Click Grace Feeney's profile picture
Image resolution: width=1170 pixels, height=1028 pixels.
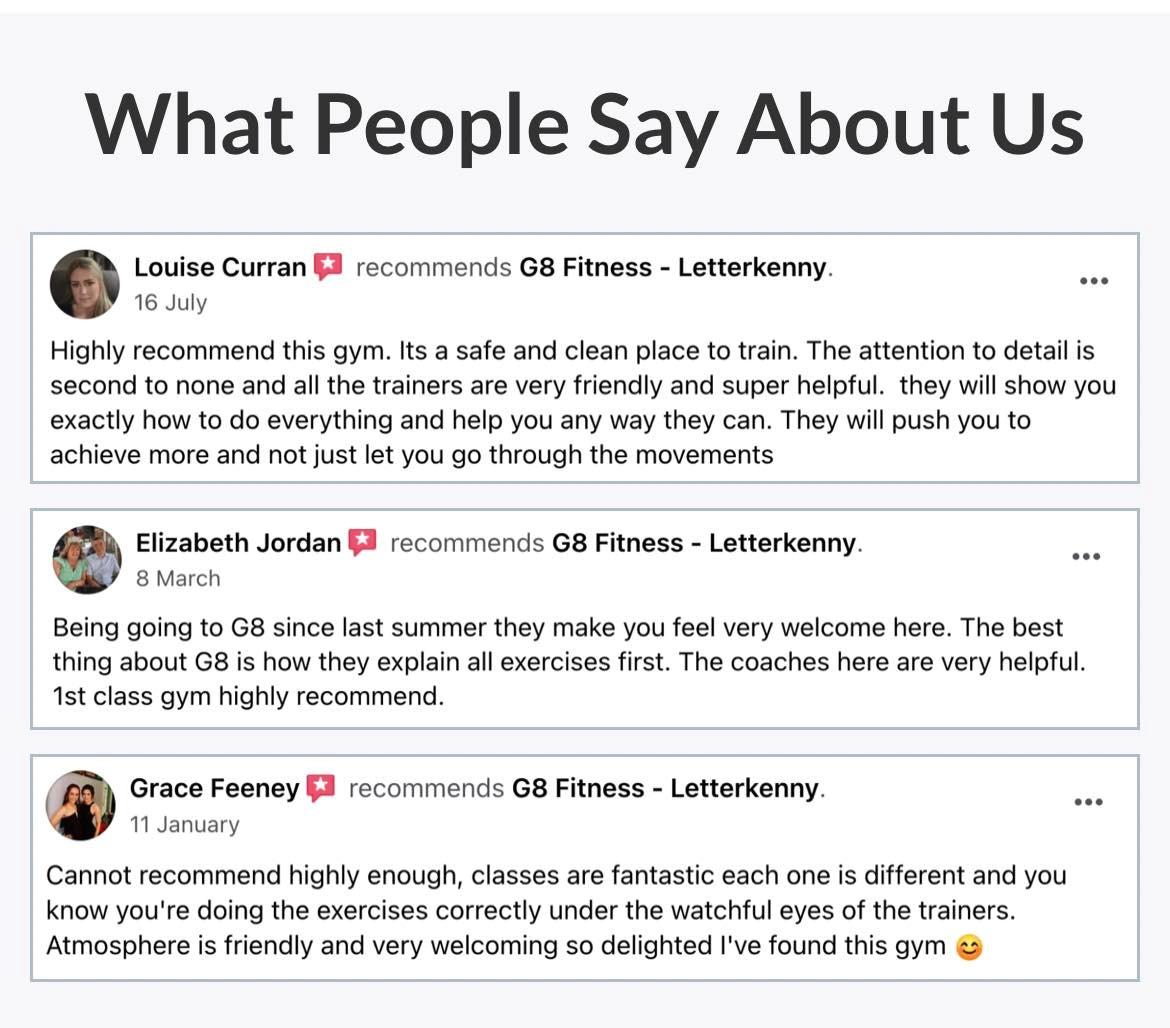pos(81,805)
